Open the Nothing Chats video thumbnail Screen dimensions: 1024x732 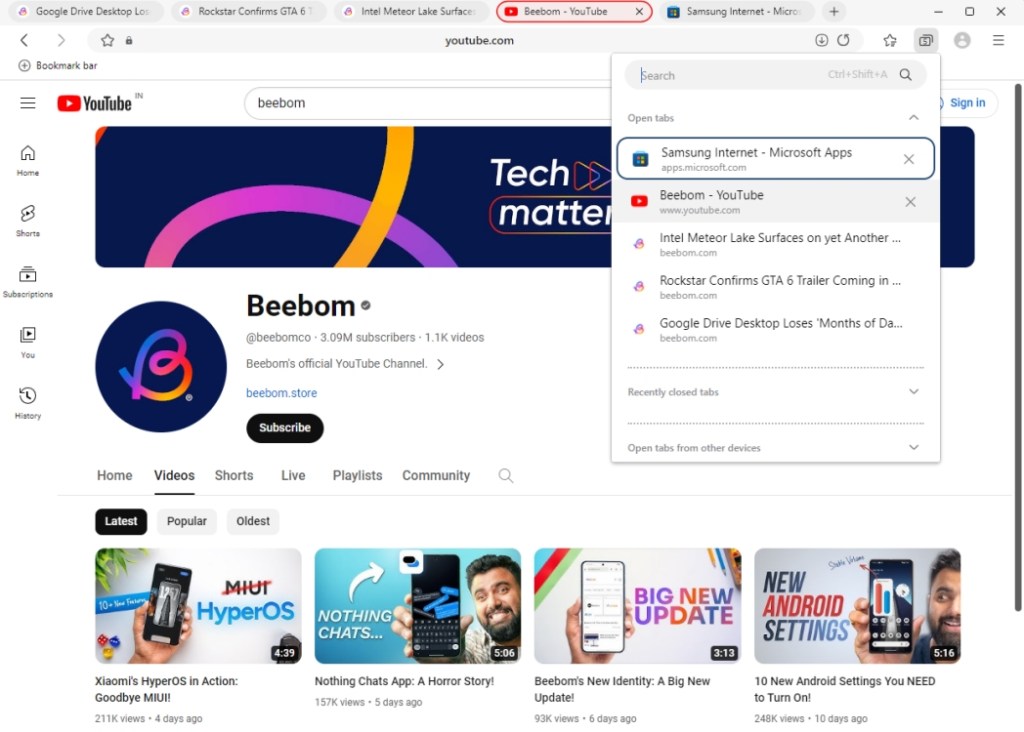coord(417,605)
